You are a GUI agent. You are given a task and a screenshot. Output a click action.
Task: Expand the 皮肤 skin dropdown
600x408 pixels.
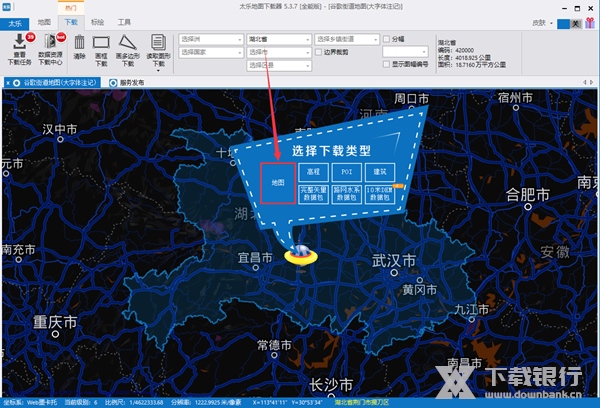point(551,23)
